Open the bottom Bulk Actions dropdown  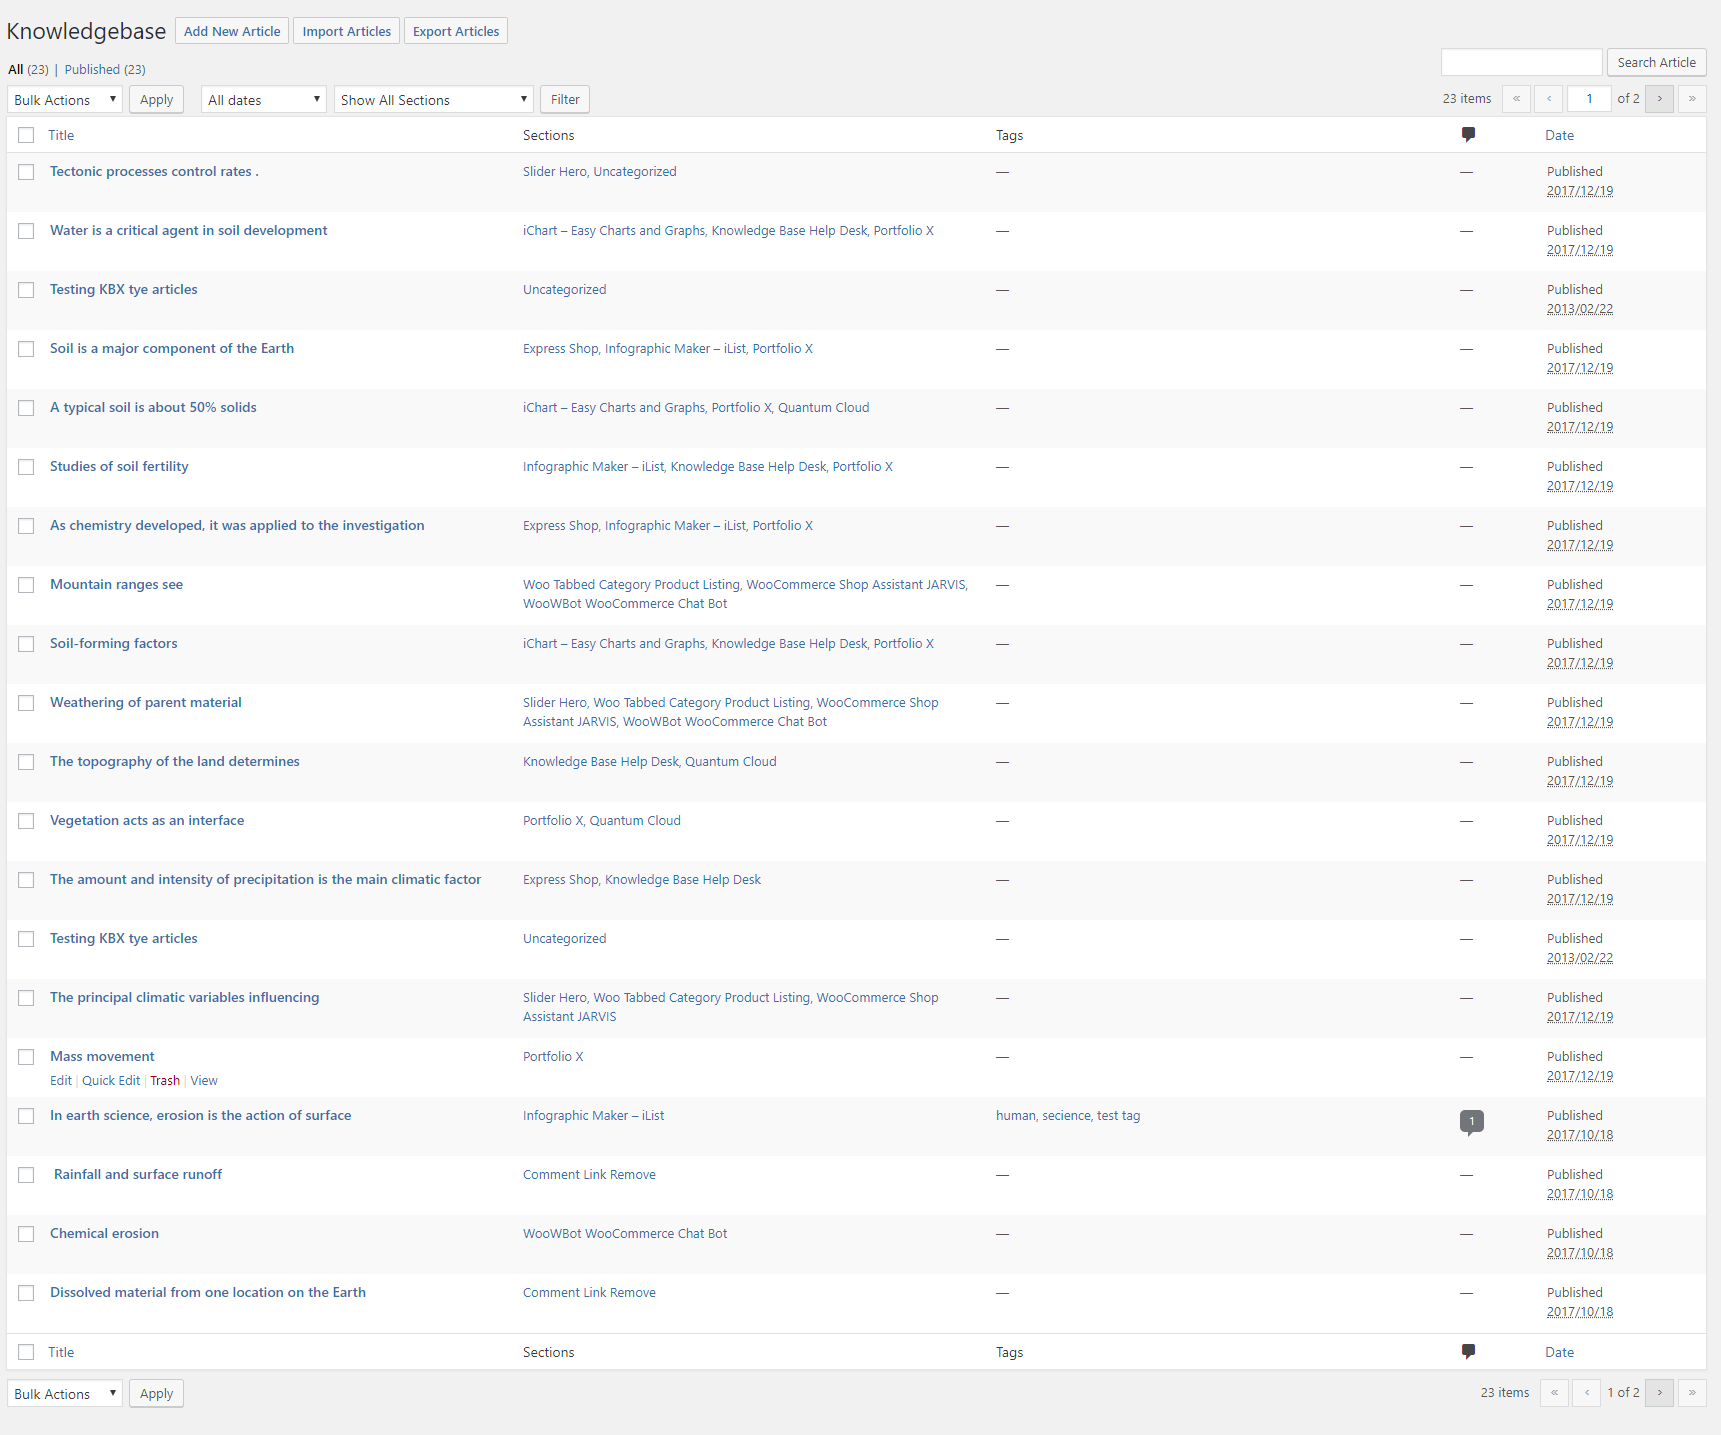65,1394
